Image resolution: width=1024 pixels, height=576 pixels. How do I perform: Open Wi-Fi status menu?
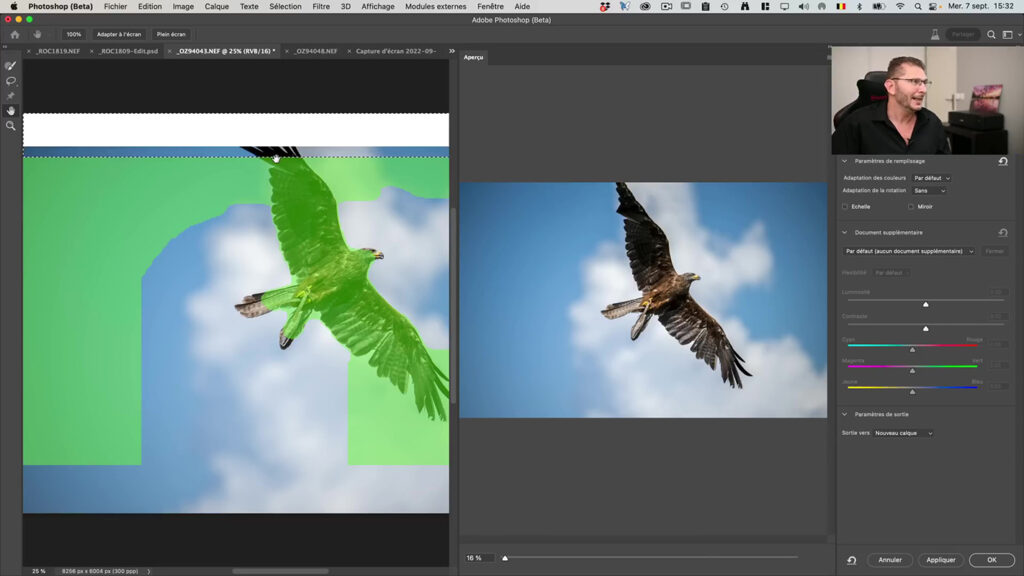[900, 7]
